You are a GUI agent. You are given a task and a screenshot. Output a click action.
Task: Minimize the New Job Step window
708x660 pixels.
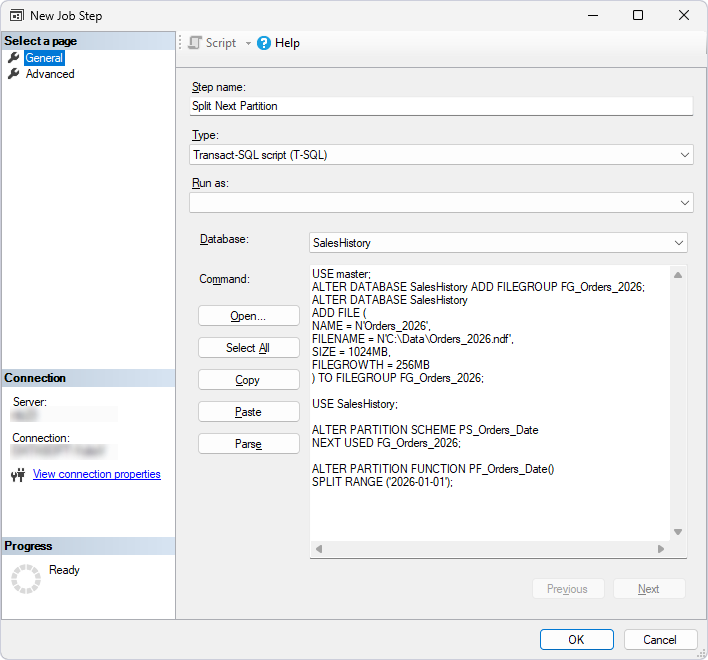pyautogui.click(x=593, y=15)
